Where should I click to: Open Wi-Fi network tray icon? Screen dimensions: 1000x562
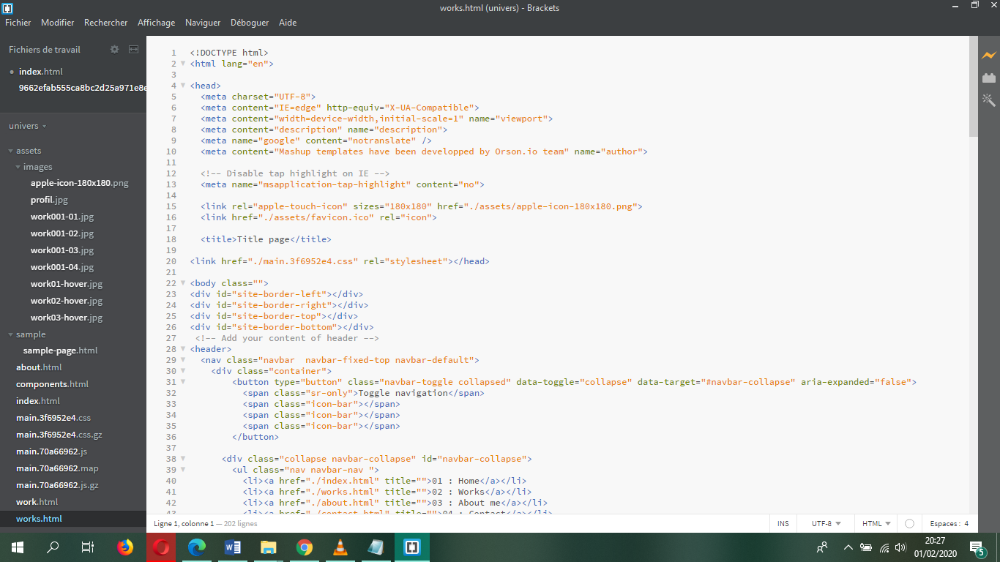click(884, 547)
